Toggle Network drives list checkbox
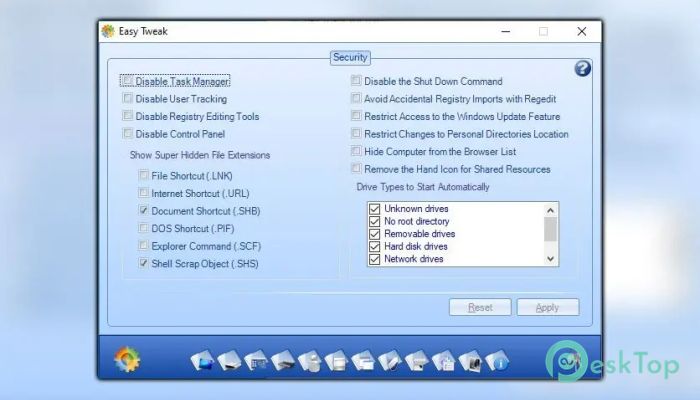 375,259
